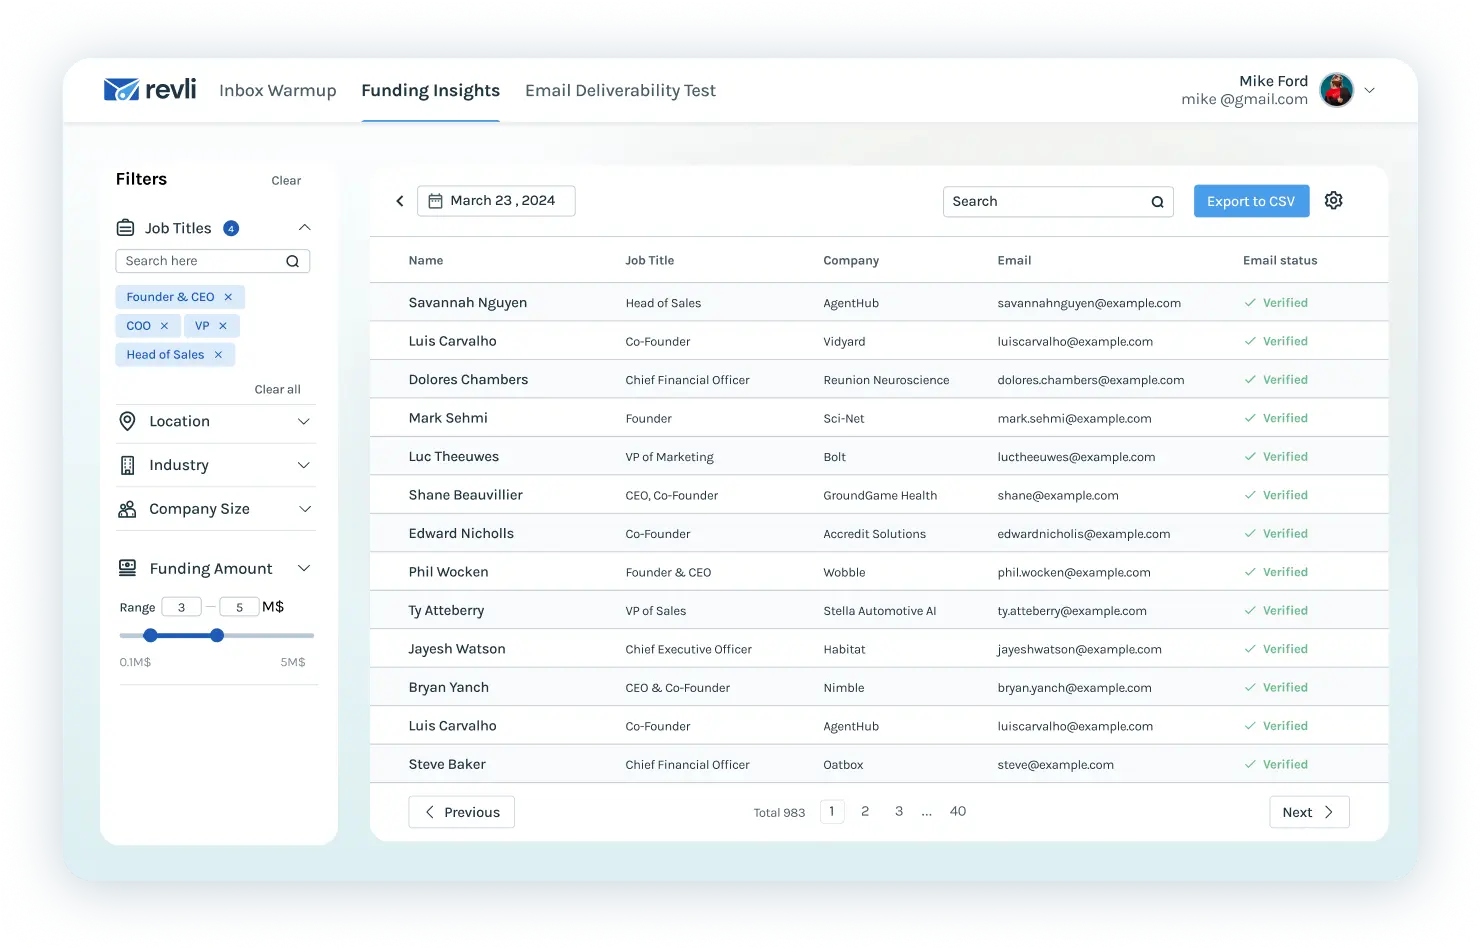Click the Export to CSV button
The height and width of the screenshot is (948, 1480).
click(x=1251, y=201)
